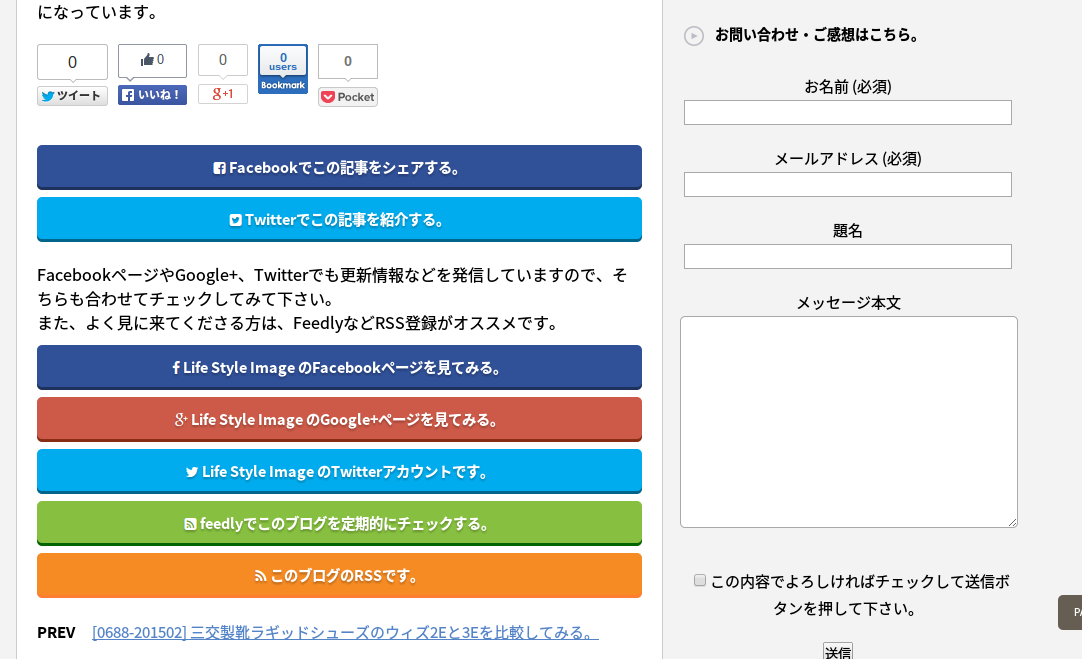Share this article on Facebook
Screen dimensions: 1082x659
pyautogui.click(x=340, y=167)
